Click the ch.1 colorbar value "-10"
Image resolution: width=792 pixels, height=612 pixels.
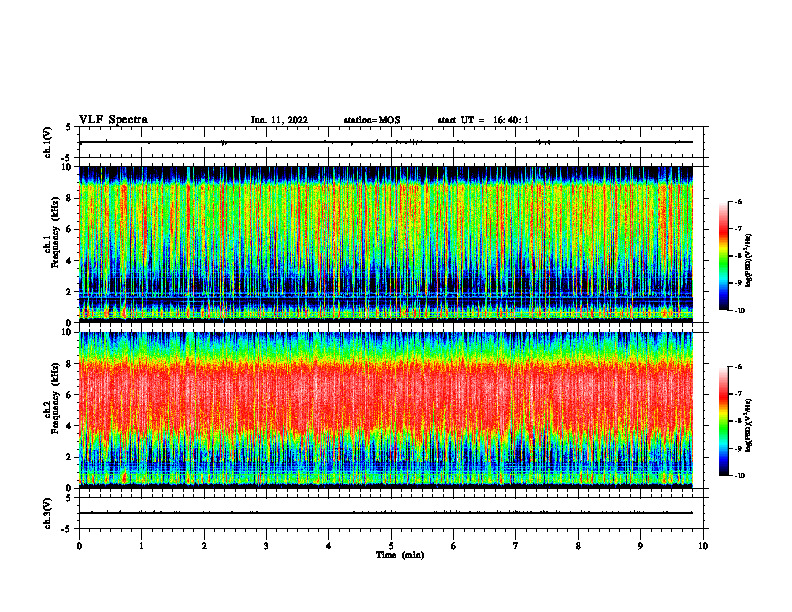(x=740, y=311)
